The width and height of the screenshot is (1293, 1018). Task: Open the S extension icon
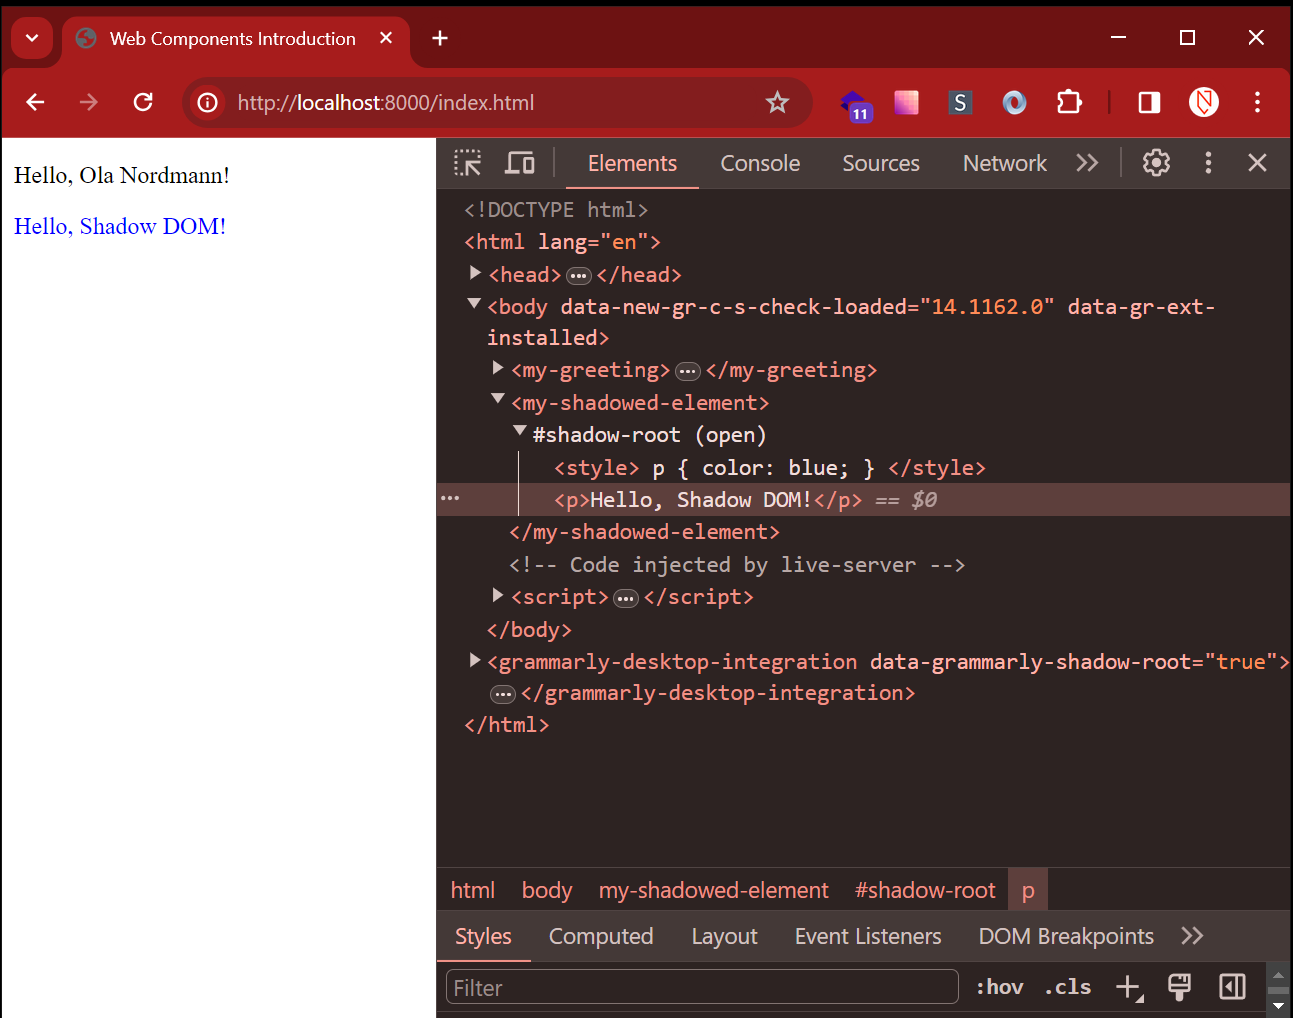[x=960, y=102]
